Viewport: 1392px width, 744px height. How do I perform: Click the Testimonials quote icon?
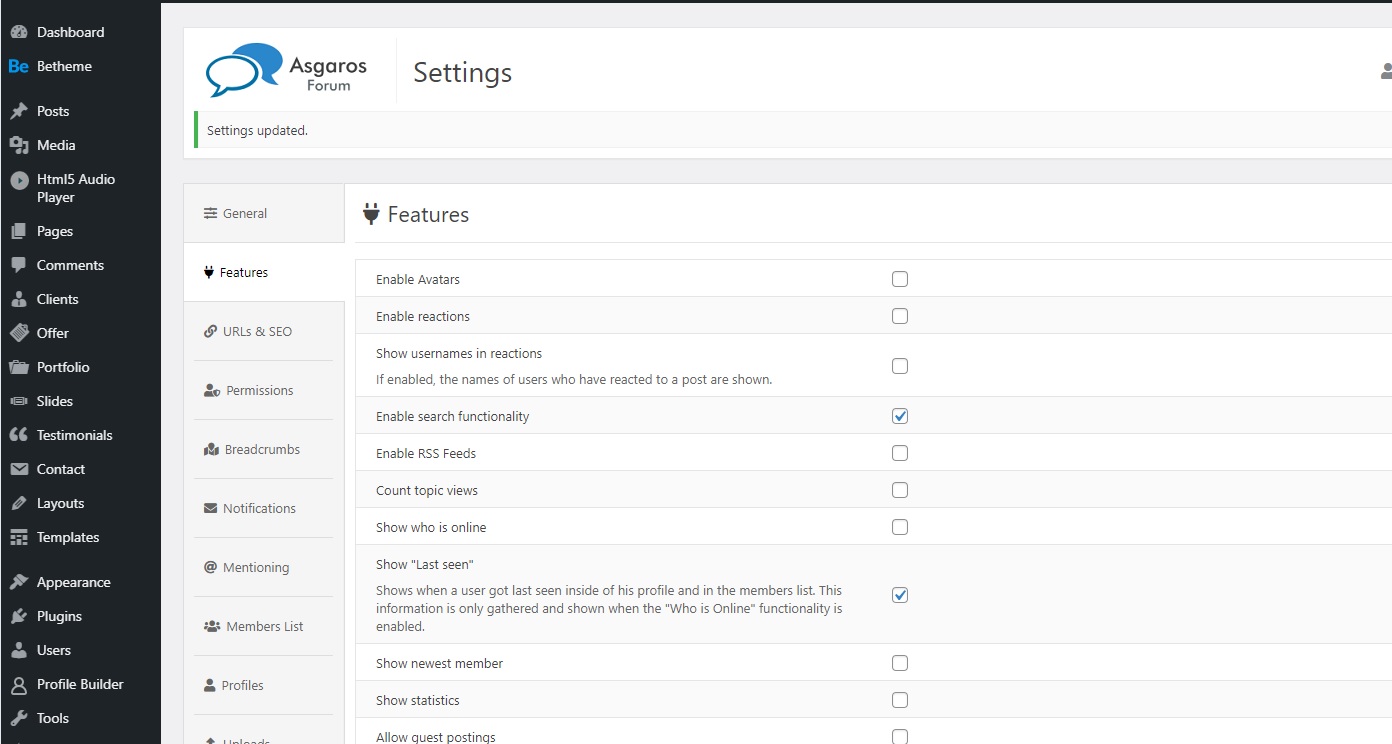(x=19, y=435)
